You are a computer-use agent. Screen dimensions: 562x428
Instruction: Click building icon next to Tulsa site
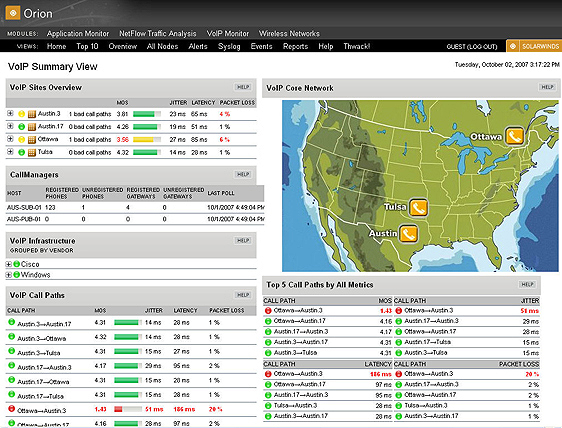32,152
